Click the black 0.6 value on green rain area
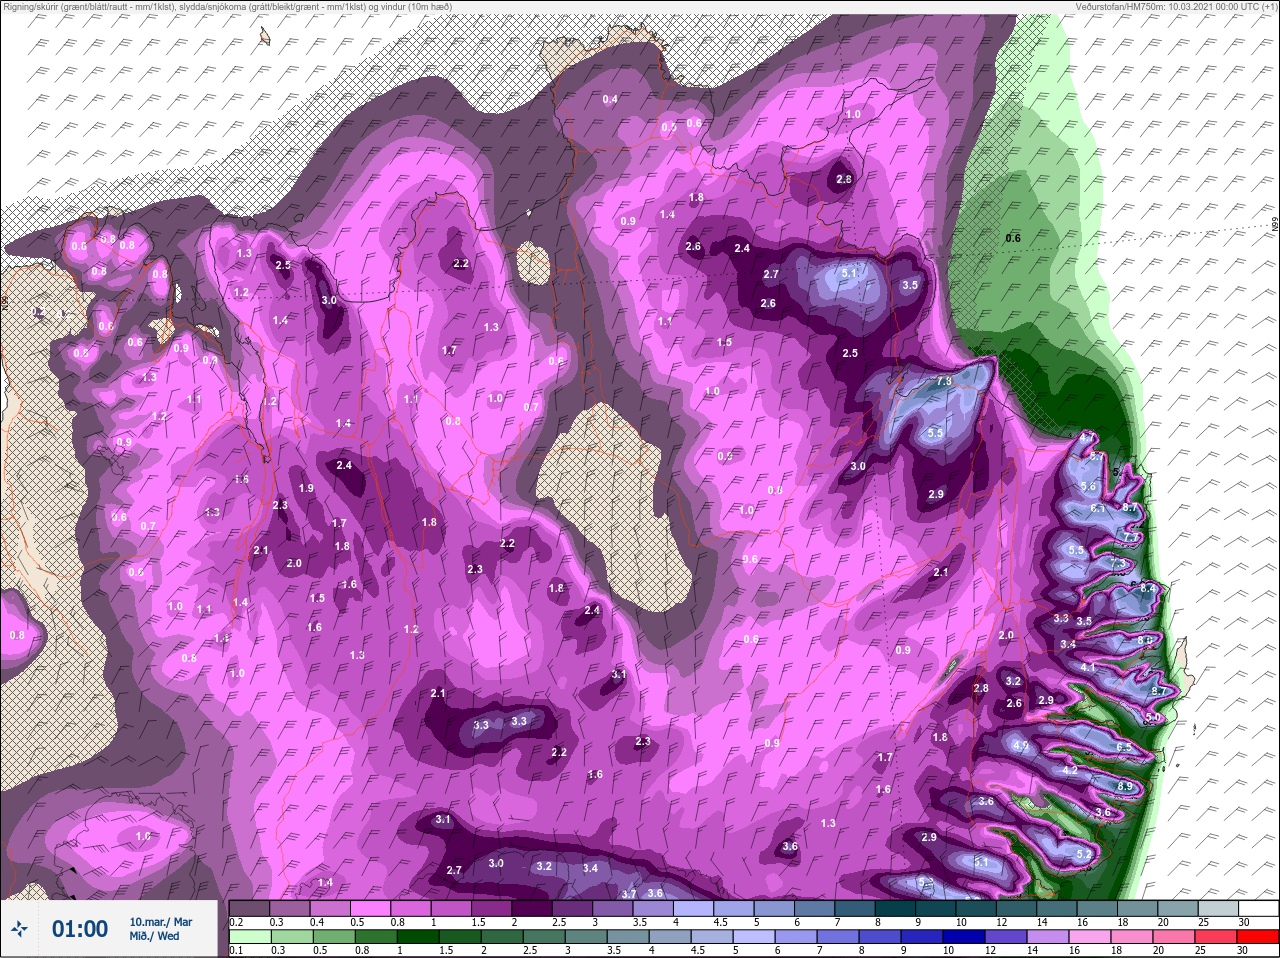1280x958 pixels. coord(1013,238)
